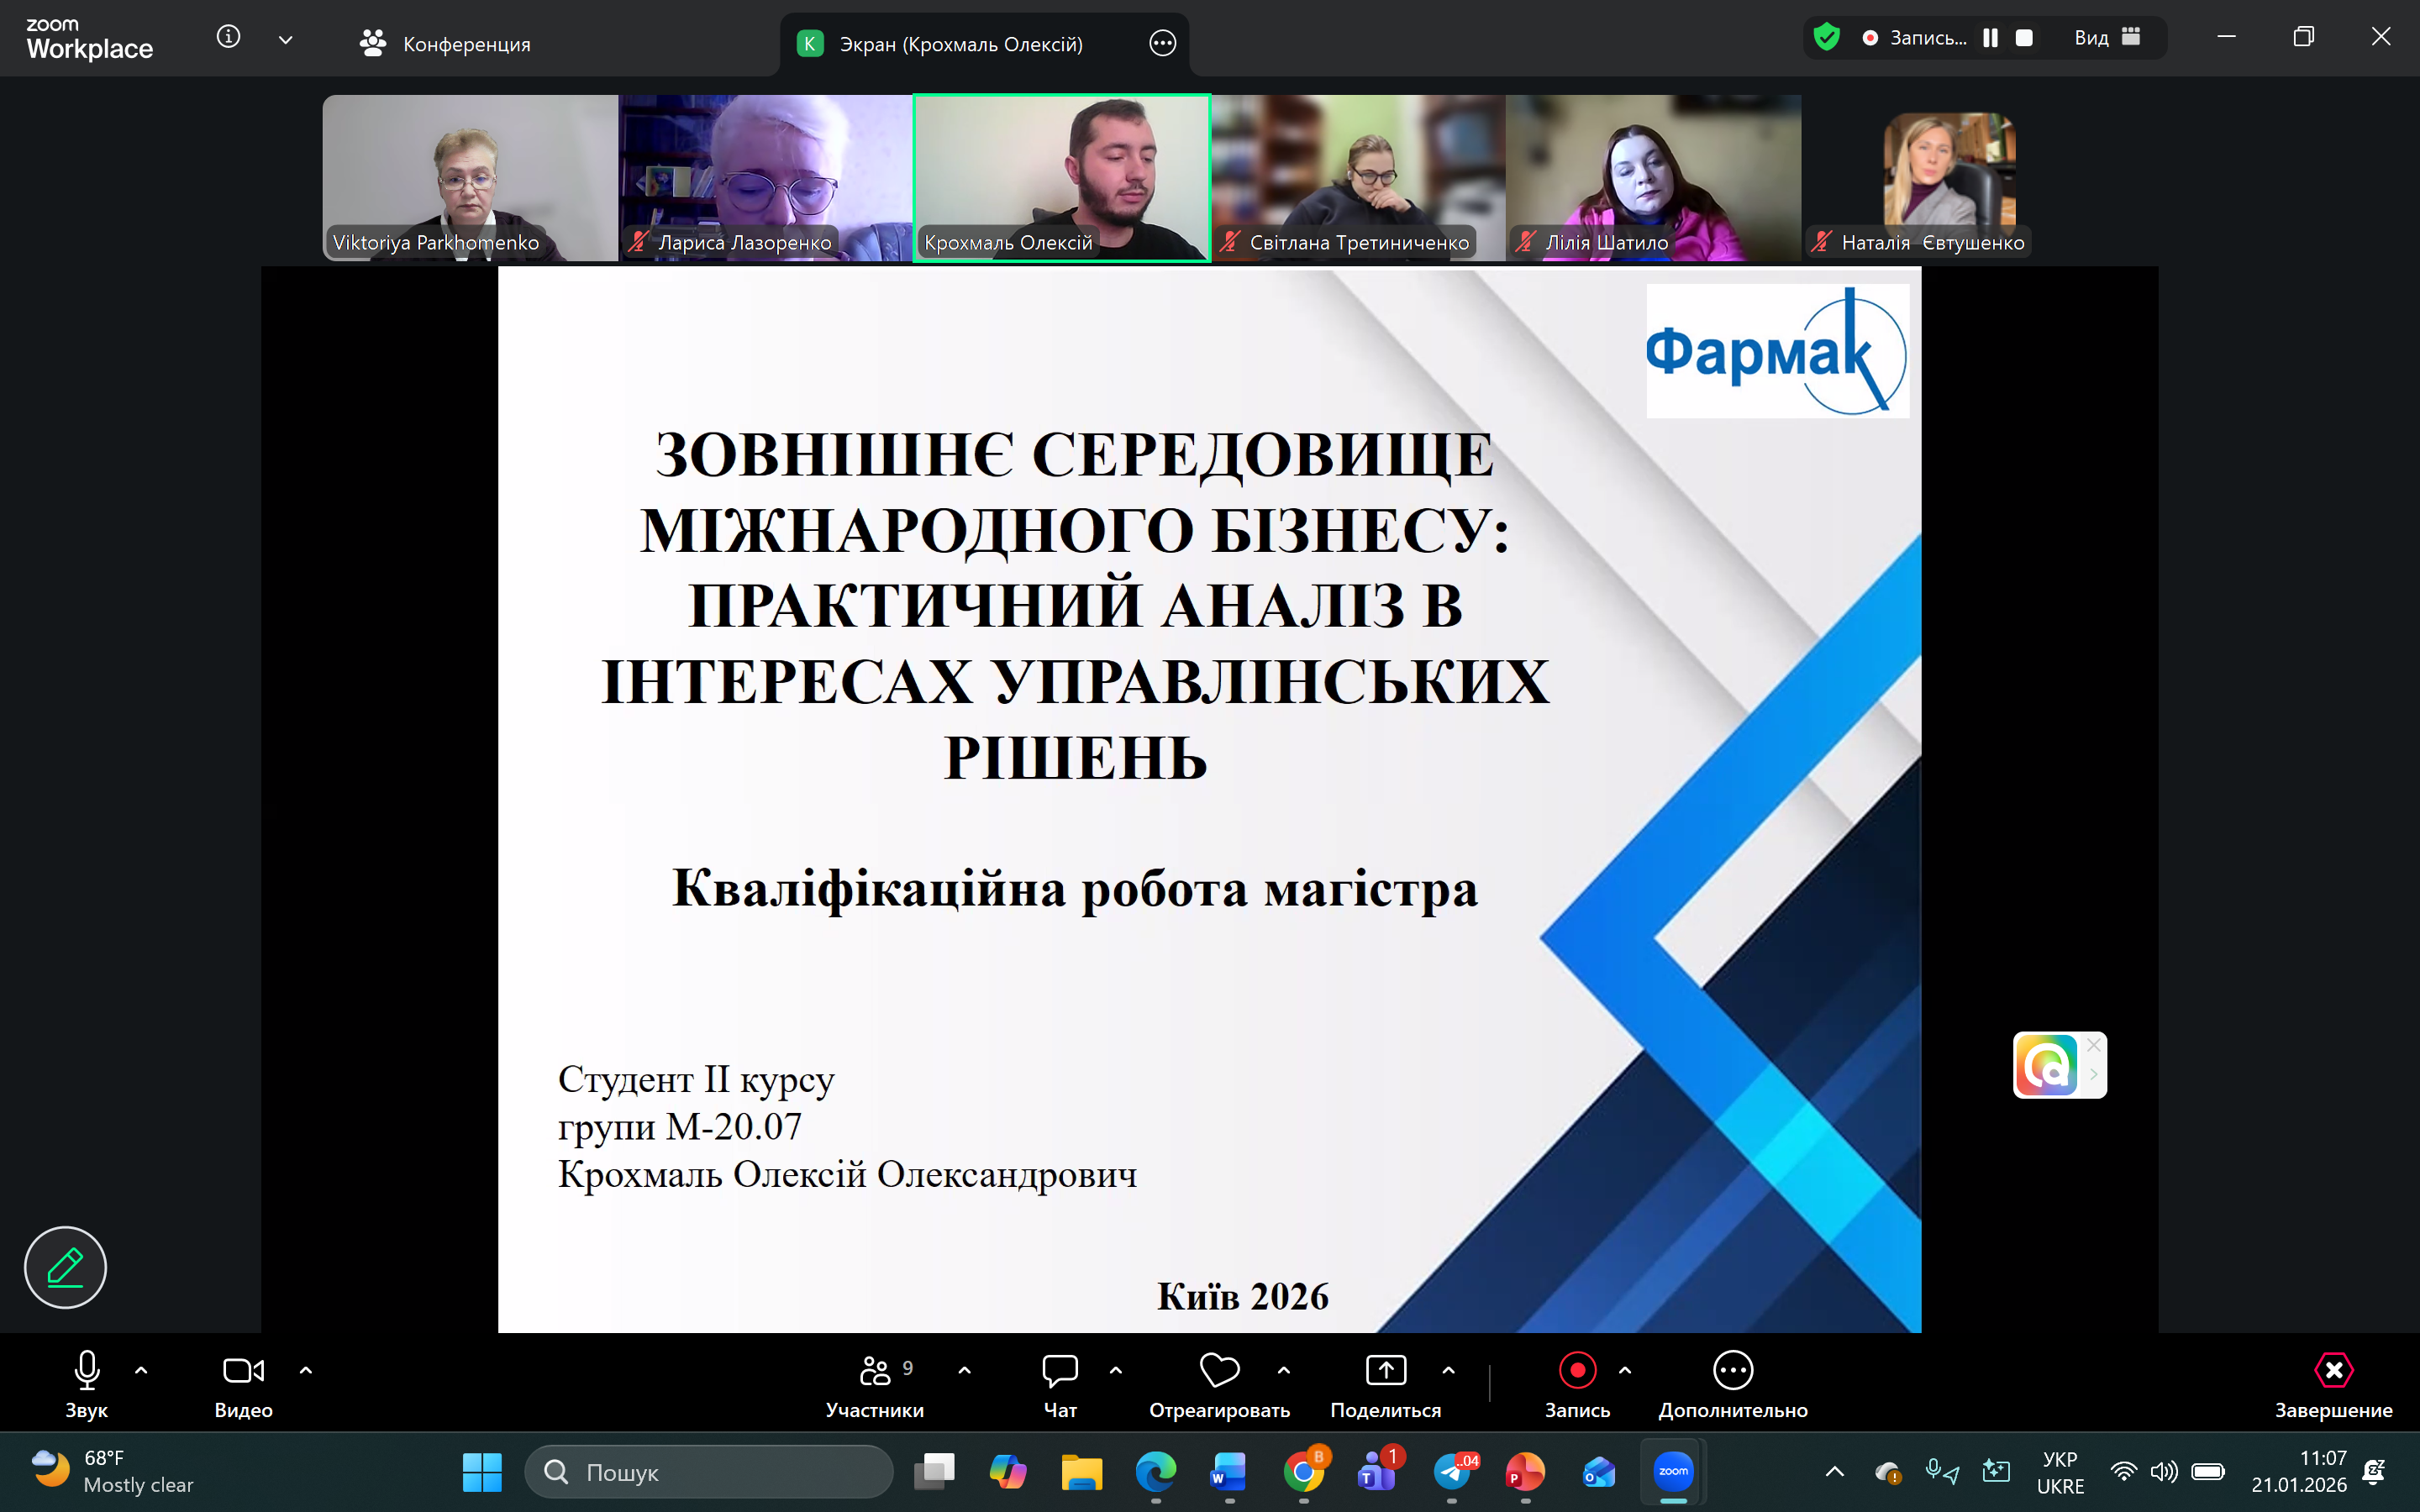Open the dropdown chevron next to the info icon
The width and height of the screenshot is (2420, 1512).
pyautogui.click(x=285, y=40)
